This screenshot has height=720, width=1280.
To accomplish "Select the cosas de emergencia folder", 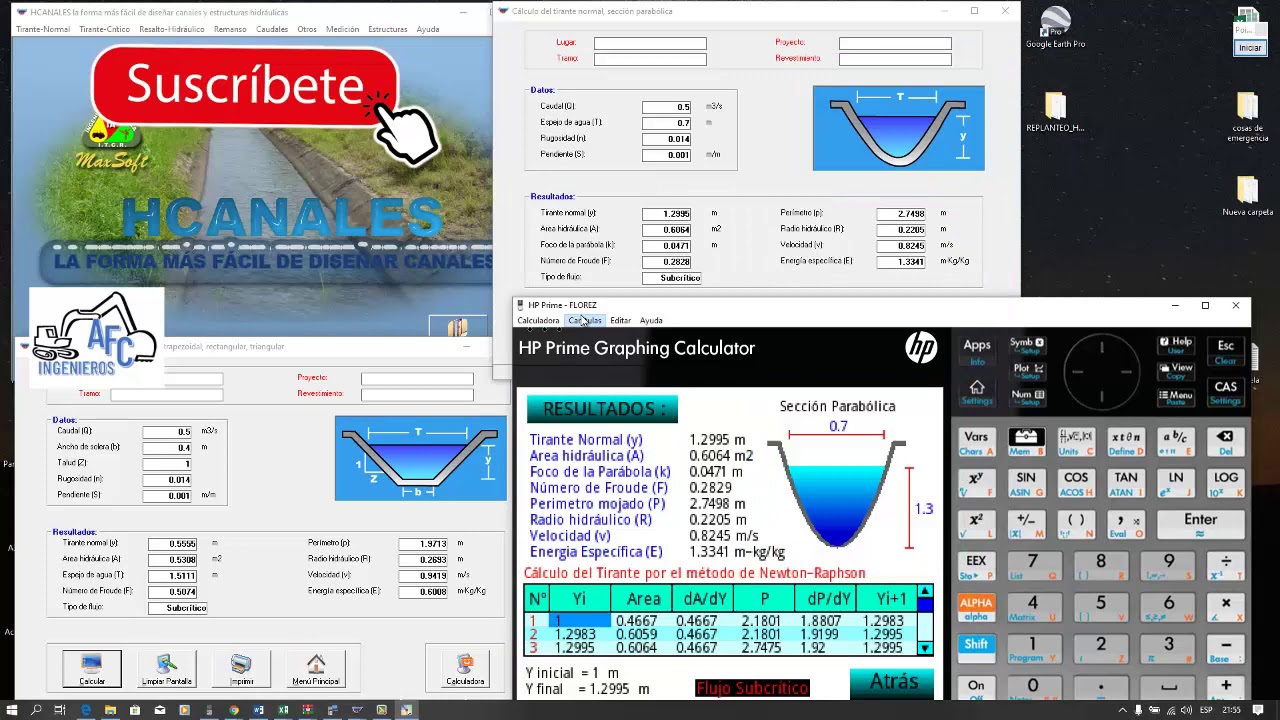I will click(1247, 117).
